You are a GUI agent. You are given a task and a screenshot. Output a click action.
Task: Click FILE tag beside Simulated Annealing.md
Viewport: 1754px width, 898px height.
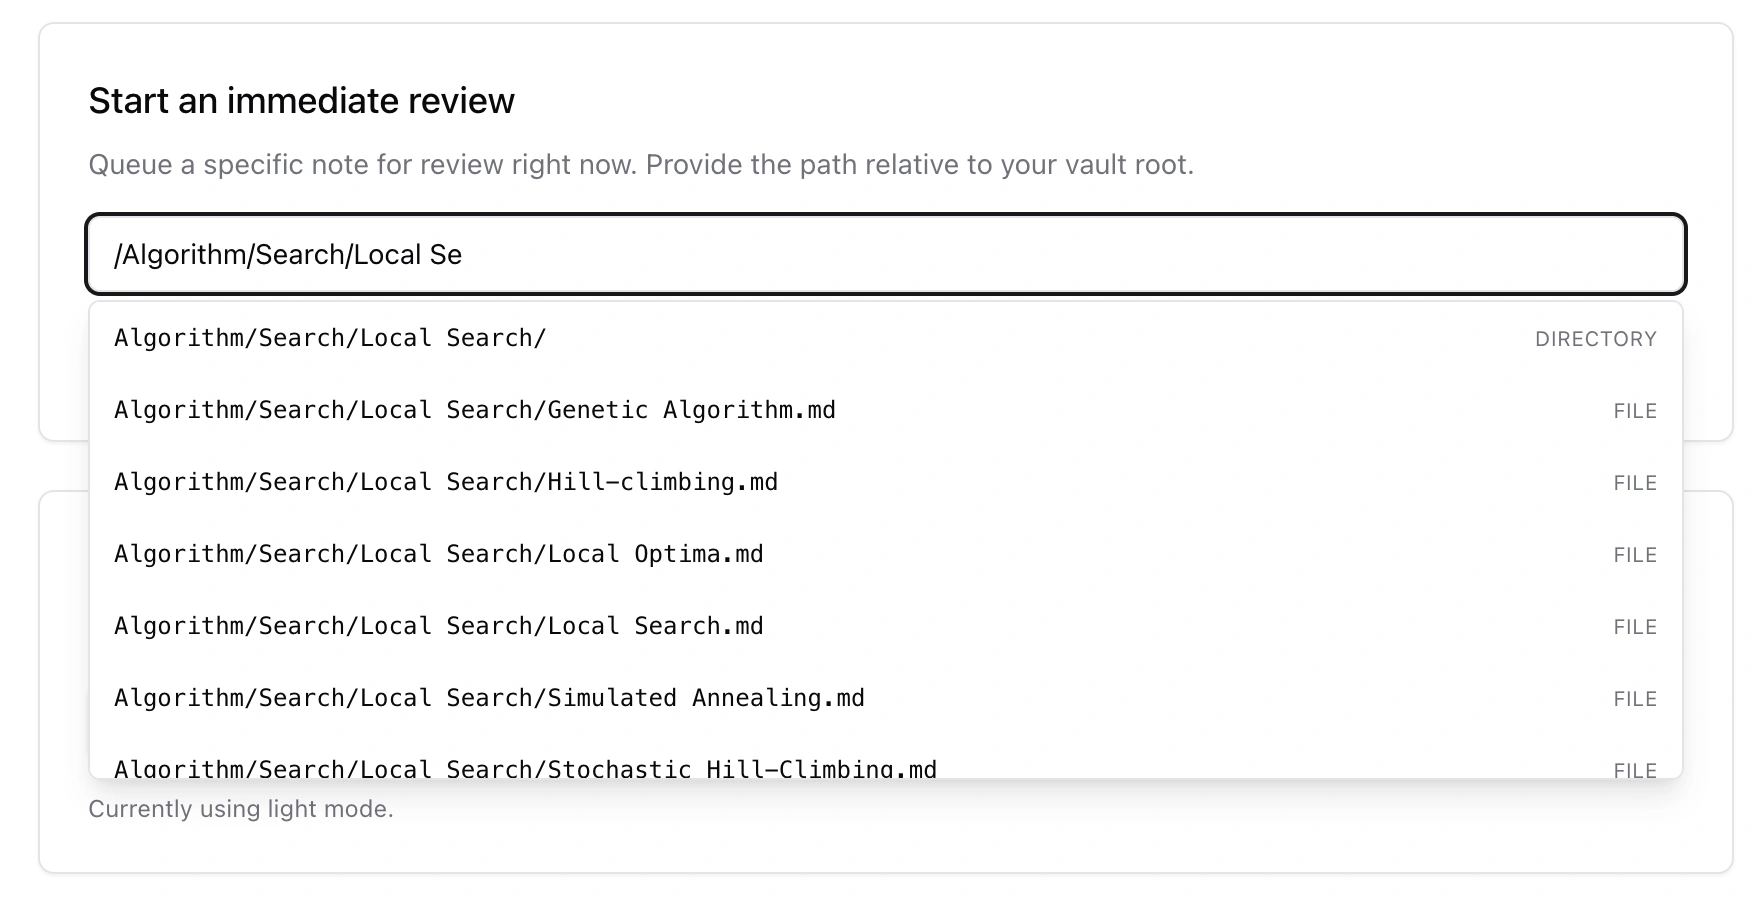pos(1635,699)
